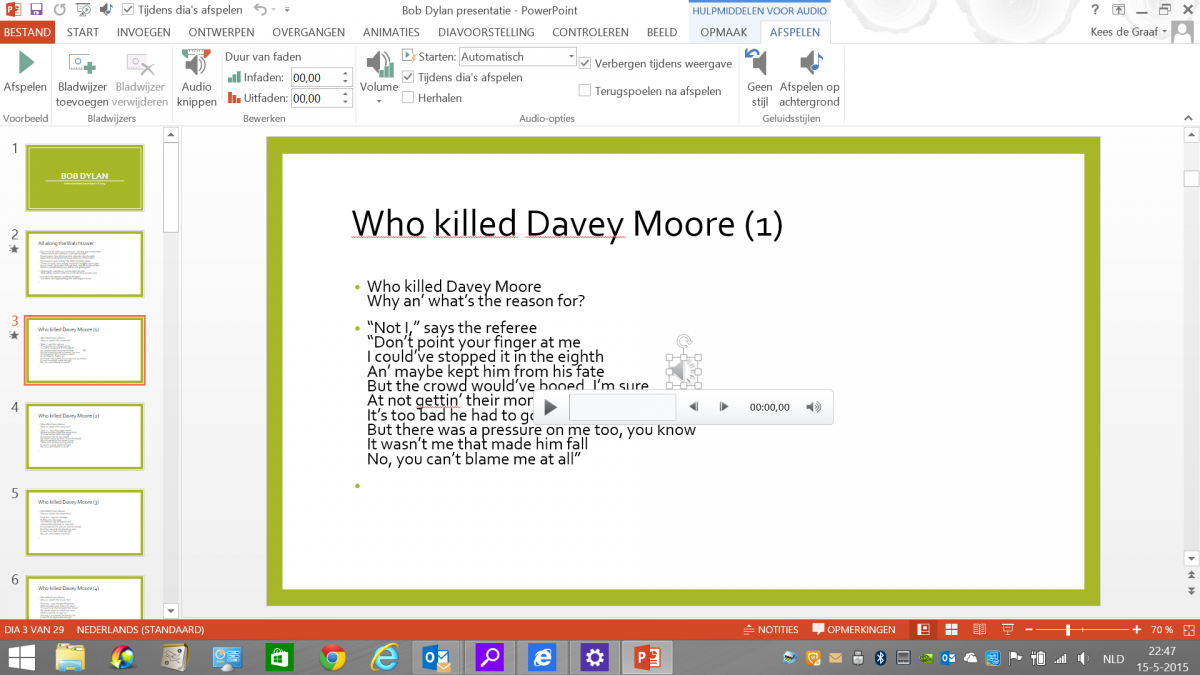Toggle the NOTITIES notes pane
This screenshot has width=1200, height=675.
pos(771,630)
